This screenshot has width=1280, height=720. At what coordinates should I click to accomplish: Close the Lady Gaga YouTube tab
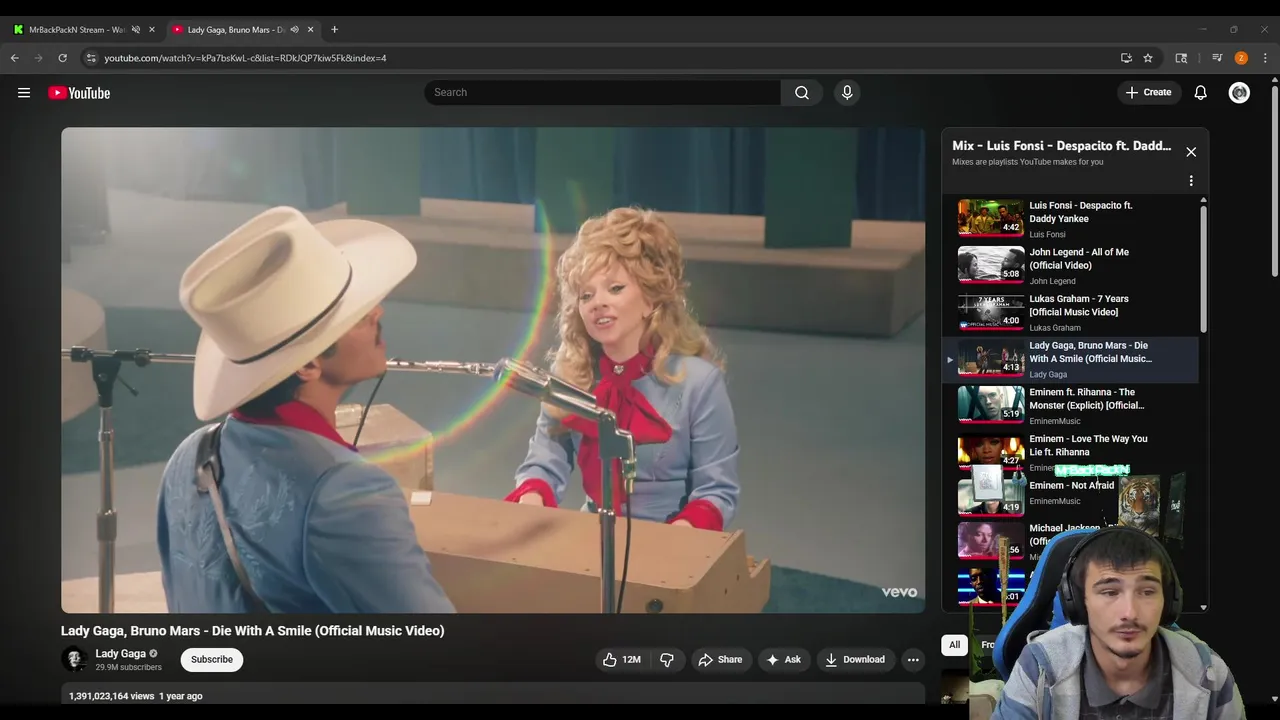tap(310, 30)
